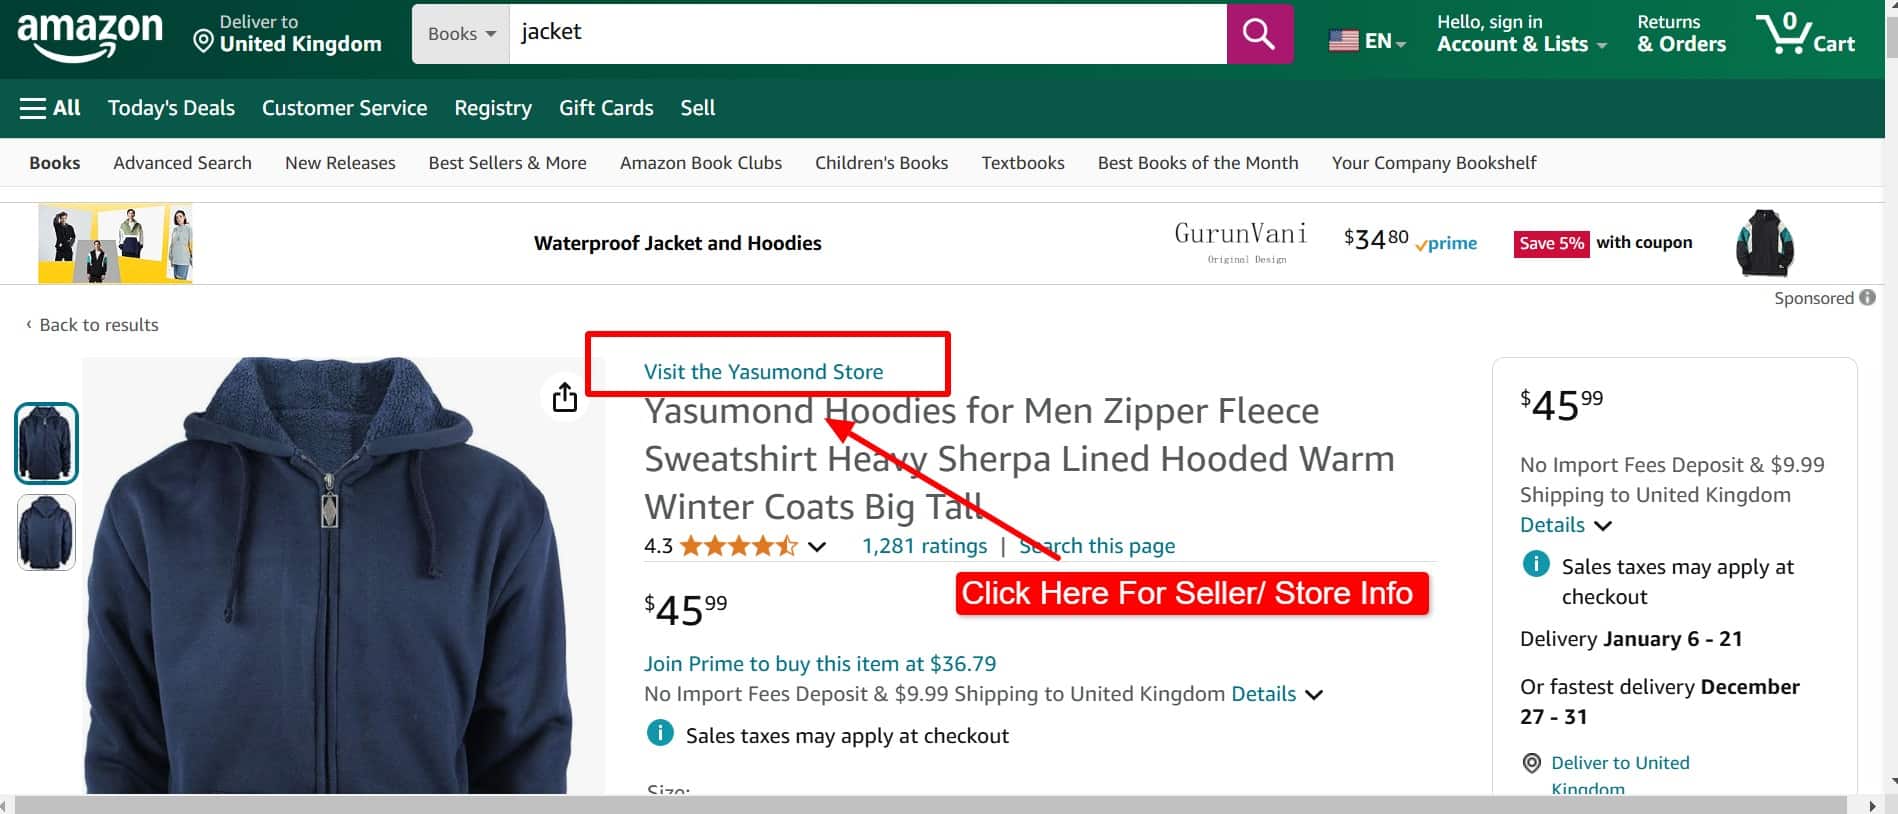Click Waterproof Jacket and Hoodies ad title

[x=677, y=243]
